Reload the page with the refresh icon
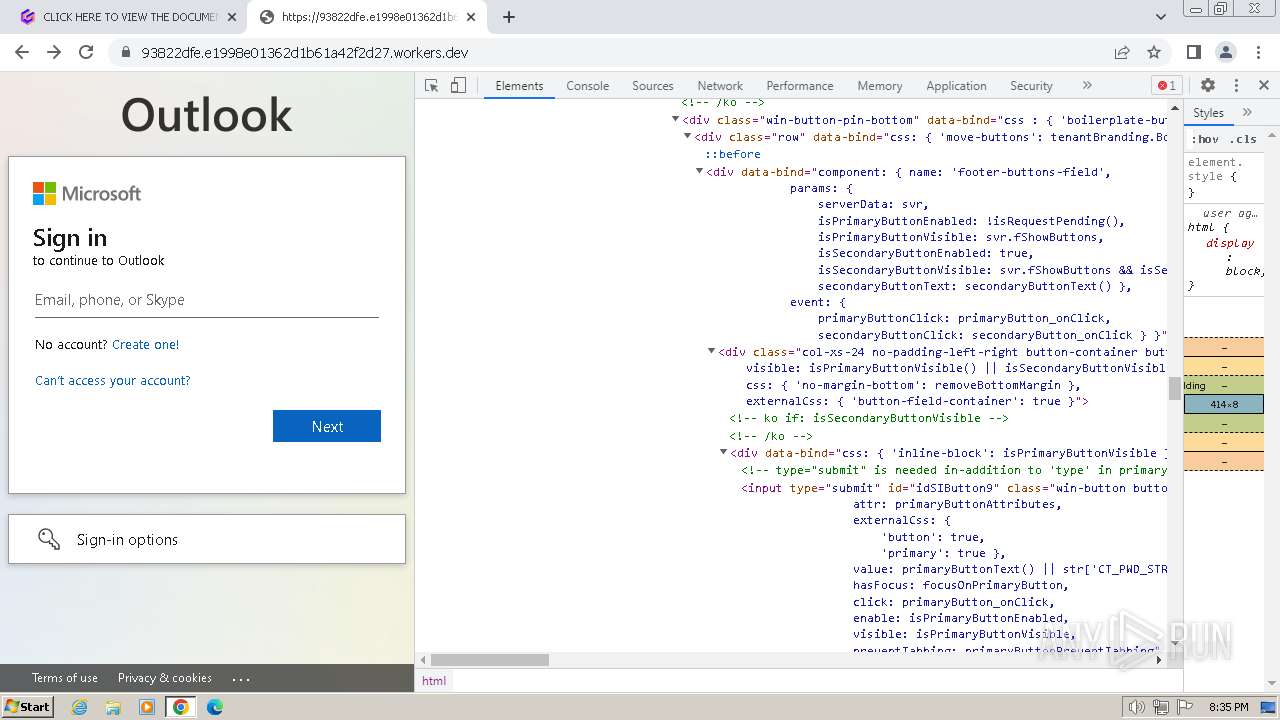The image size is (1280, 720). tap(86, 52)
